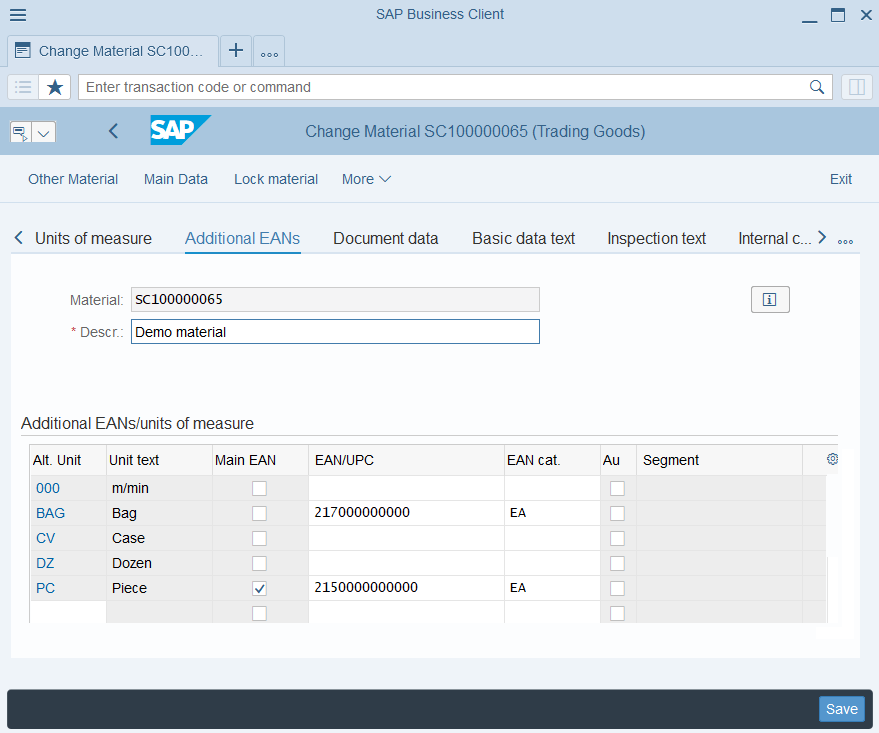Screen dimensions: 879x733
Task: Click the PC alternative unit link
Action: 45,588
